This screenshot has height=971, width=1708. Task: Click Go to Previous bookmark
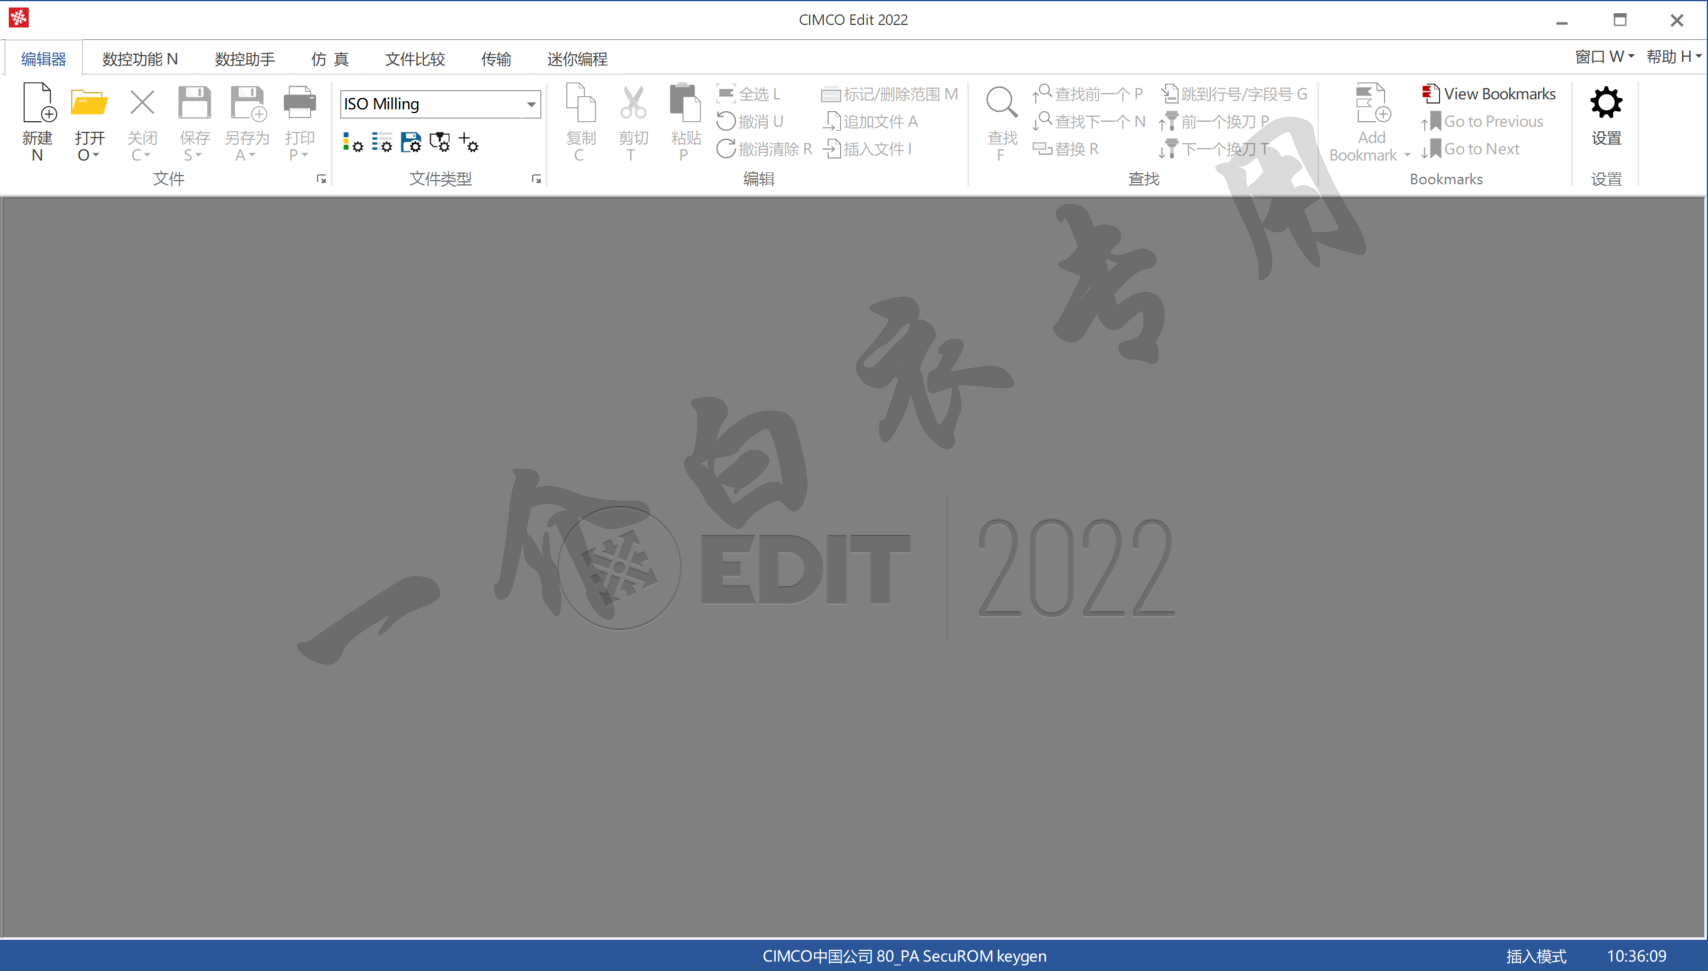point(1482,121)
